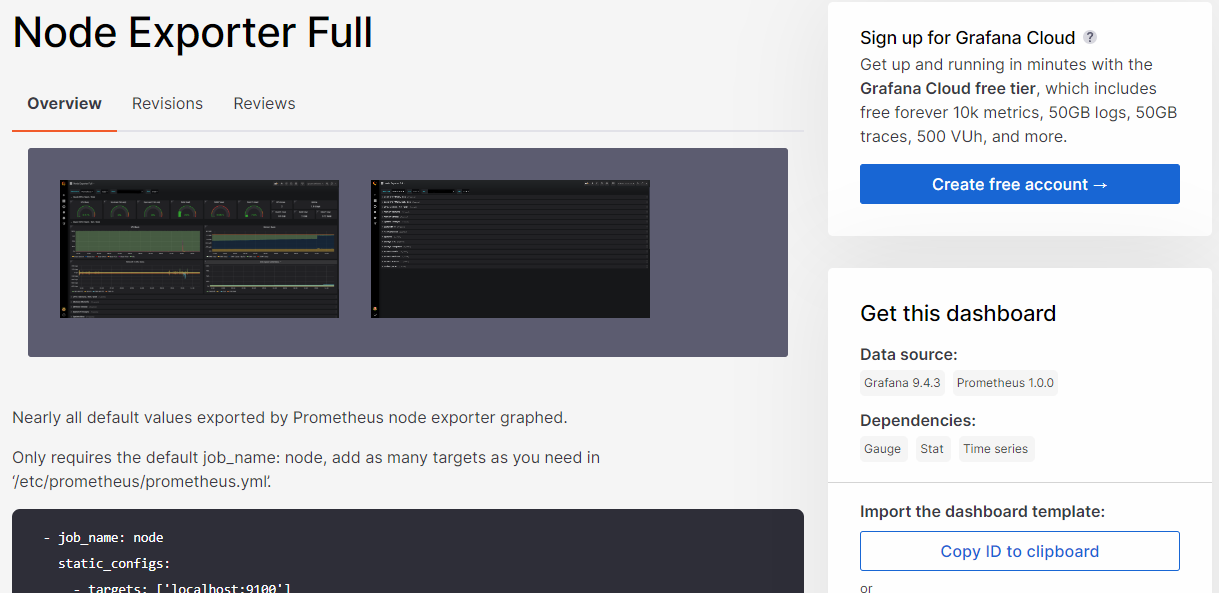Click the Grafana Cloud help question-mark icon
The width and height of the screenshot is (1219, 593).
[1090, 37]
